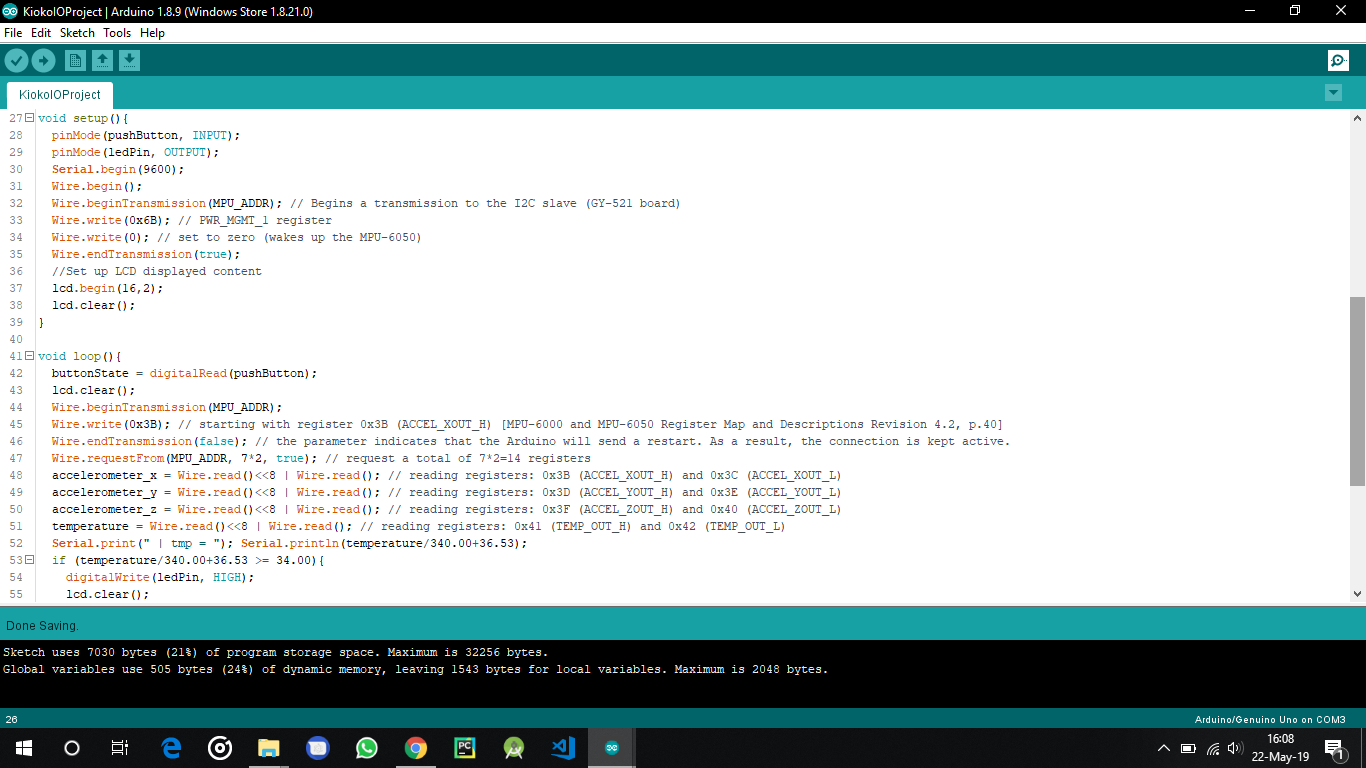Collapse the loop() function at line 41
The width and height of the screenshot is (1366, 768).
pos(29,356)
